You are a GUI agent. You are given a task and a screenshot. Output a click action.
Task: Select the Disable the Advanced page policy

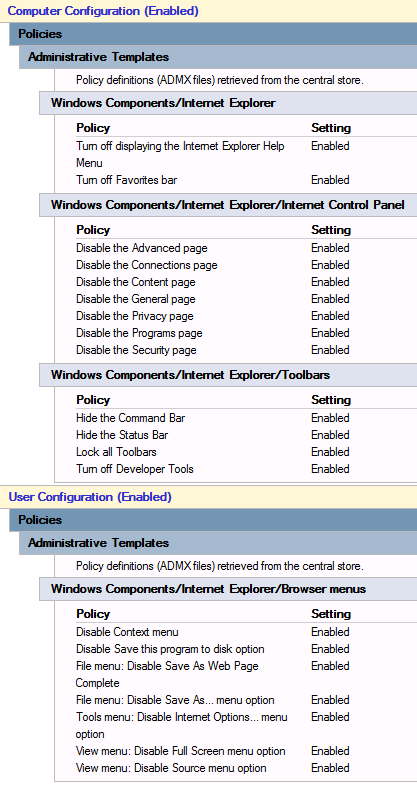pos(142,248)
